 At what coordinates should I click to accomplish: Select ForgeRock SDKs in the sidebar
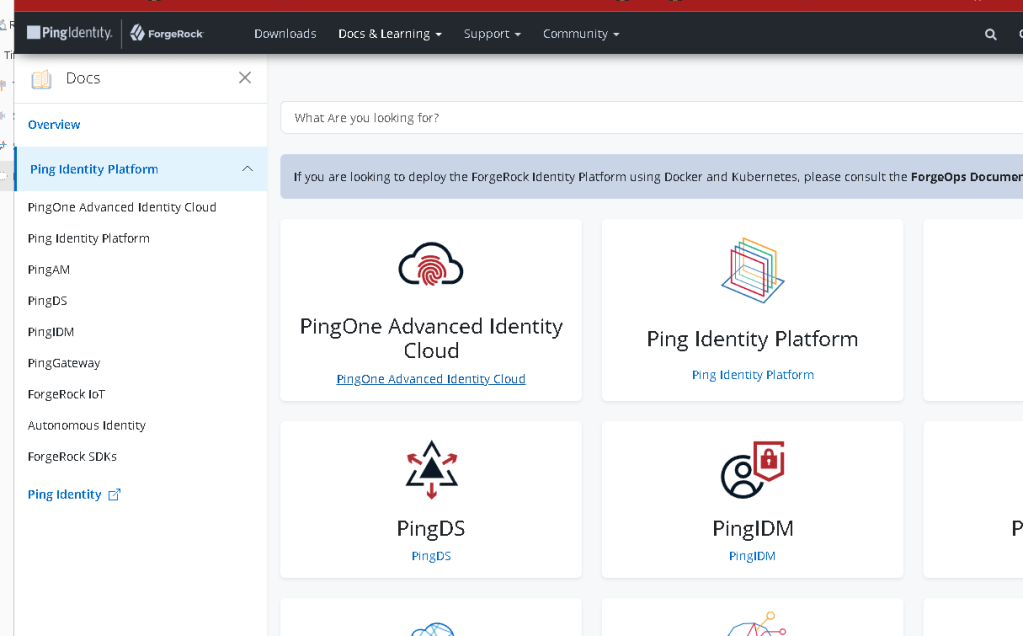72,457
